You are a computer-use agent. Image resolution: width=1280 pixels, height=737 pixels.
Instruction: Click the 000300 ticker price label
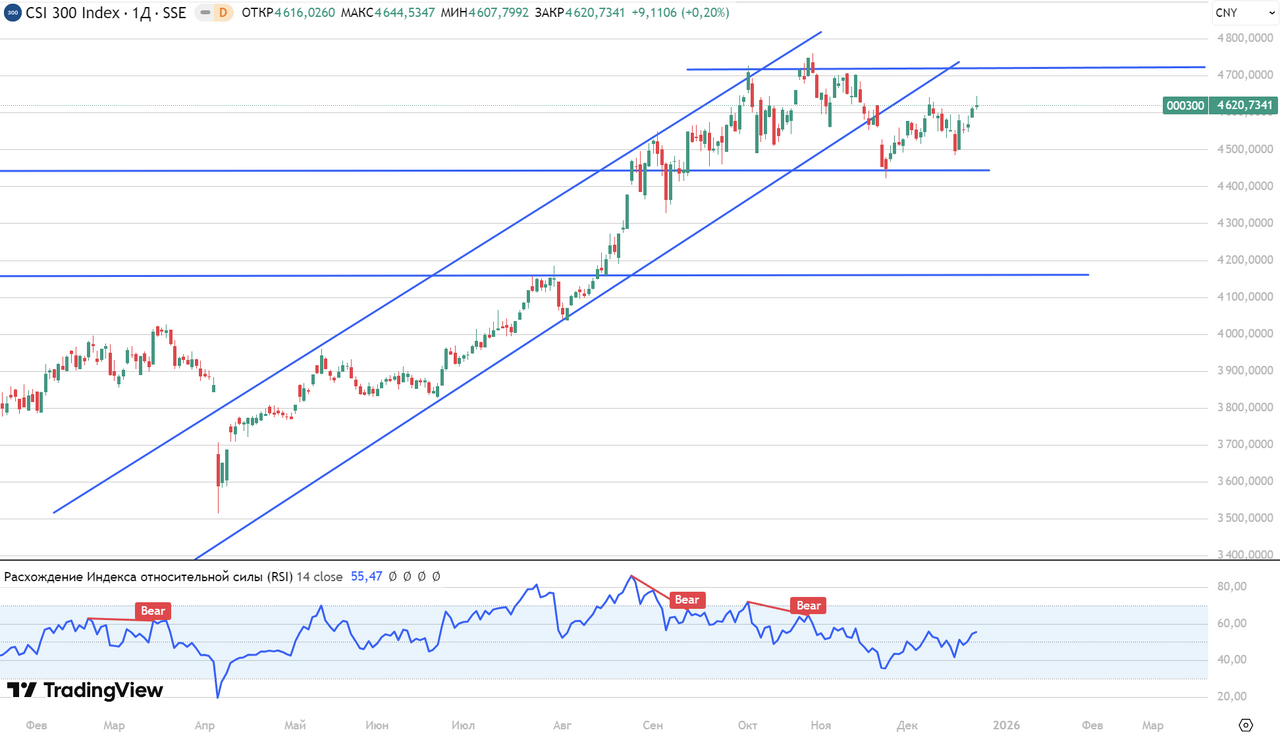tap(1185, 105)
